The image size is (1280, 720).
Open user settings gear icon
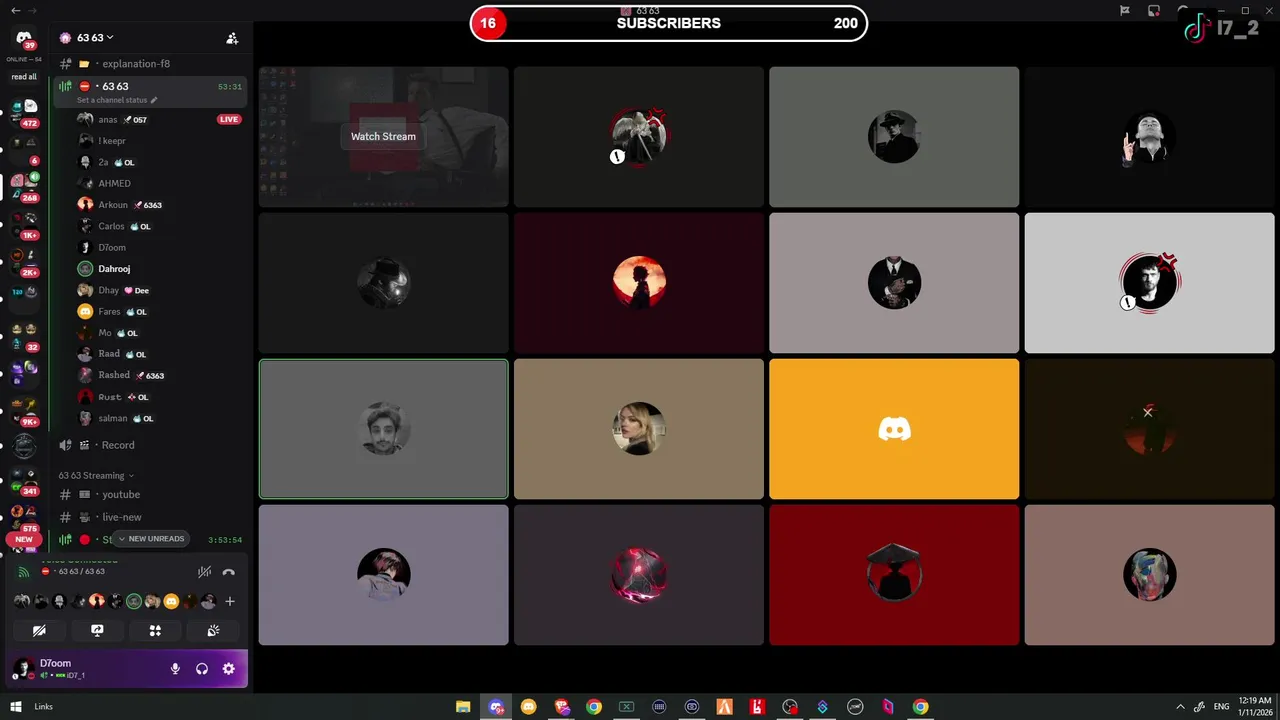tap(228, 669)
